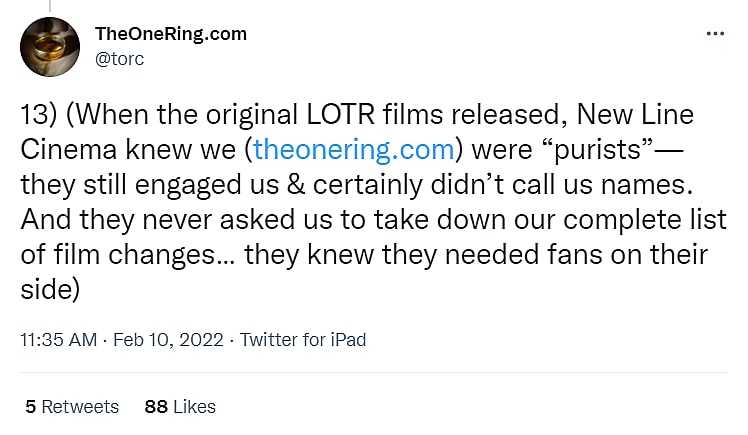748x435 pixels.
Task: Open the tweet's three-dot More menu
Action: tap(715, 33)
